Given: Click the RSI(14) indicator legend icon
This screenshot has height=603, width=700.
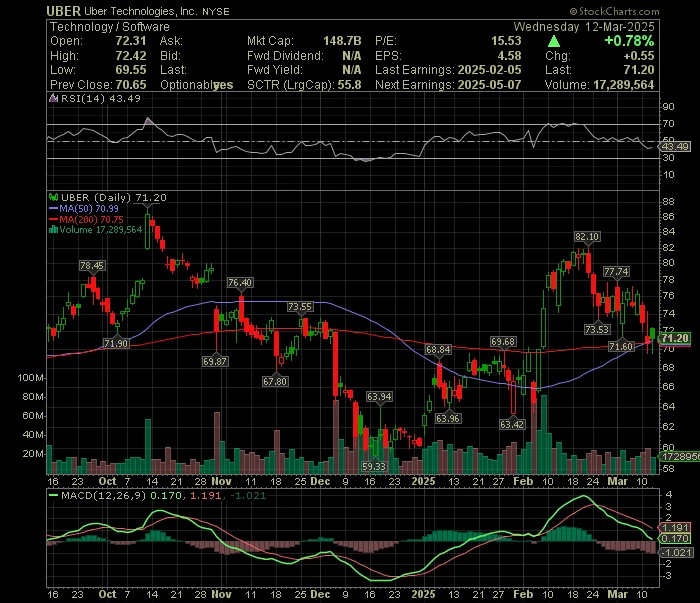Looking at the screenshot, I should [53, 98].
